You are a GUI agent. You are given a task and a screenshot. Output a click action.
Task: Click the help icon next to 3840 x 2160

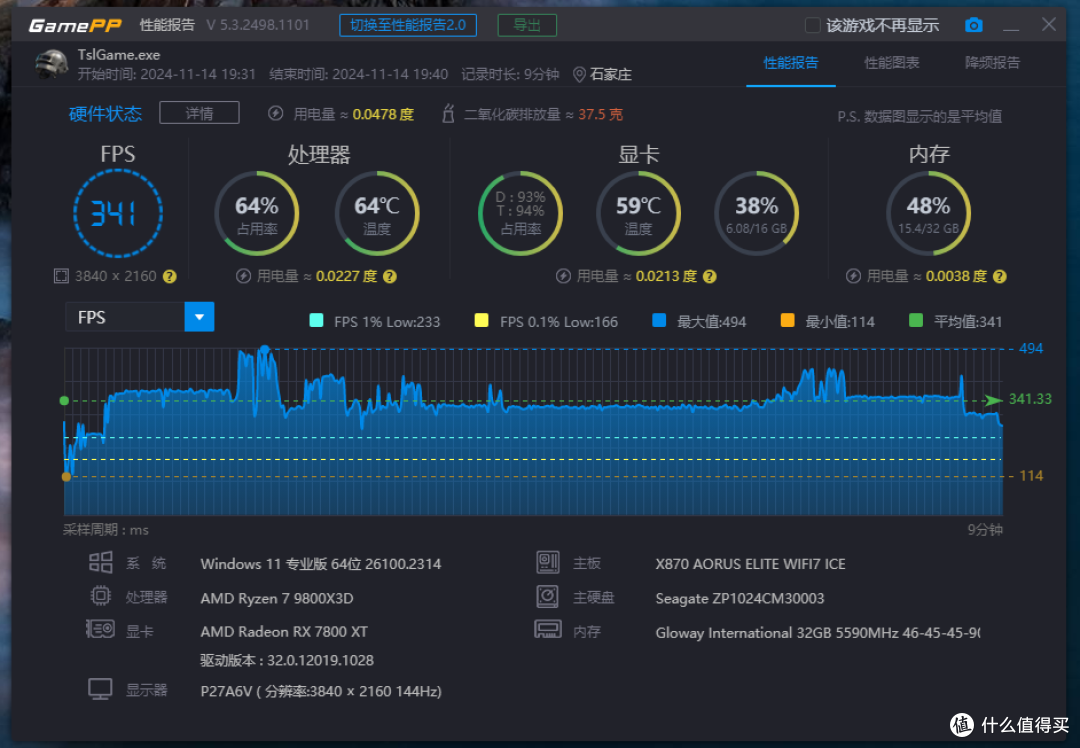pyautogui.click(x=169, y=276)
